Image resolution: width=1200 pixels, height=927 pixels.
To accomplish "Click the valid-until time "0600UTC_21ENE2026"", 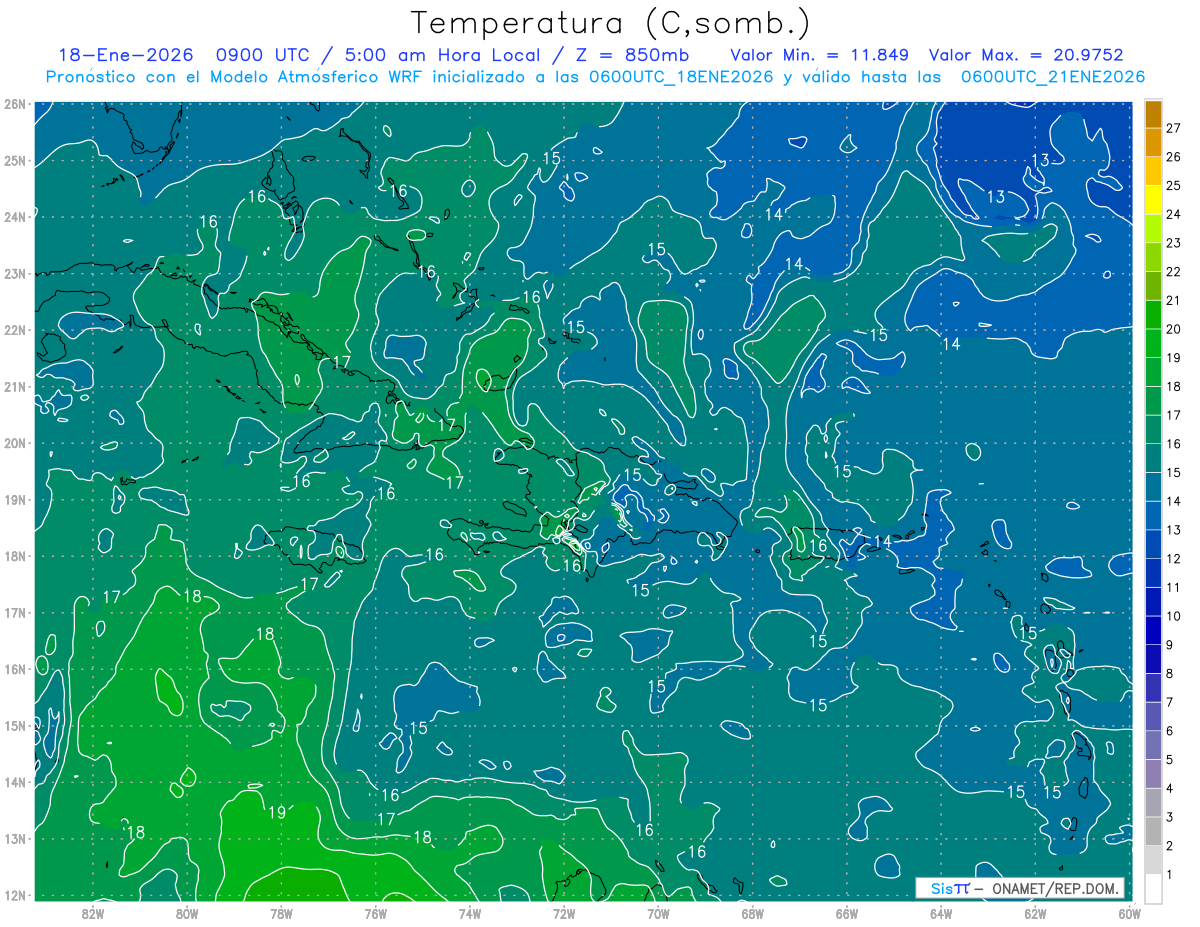I will point(1052,77).
